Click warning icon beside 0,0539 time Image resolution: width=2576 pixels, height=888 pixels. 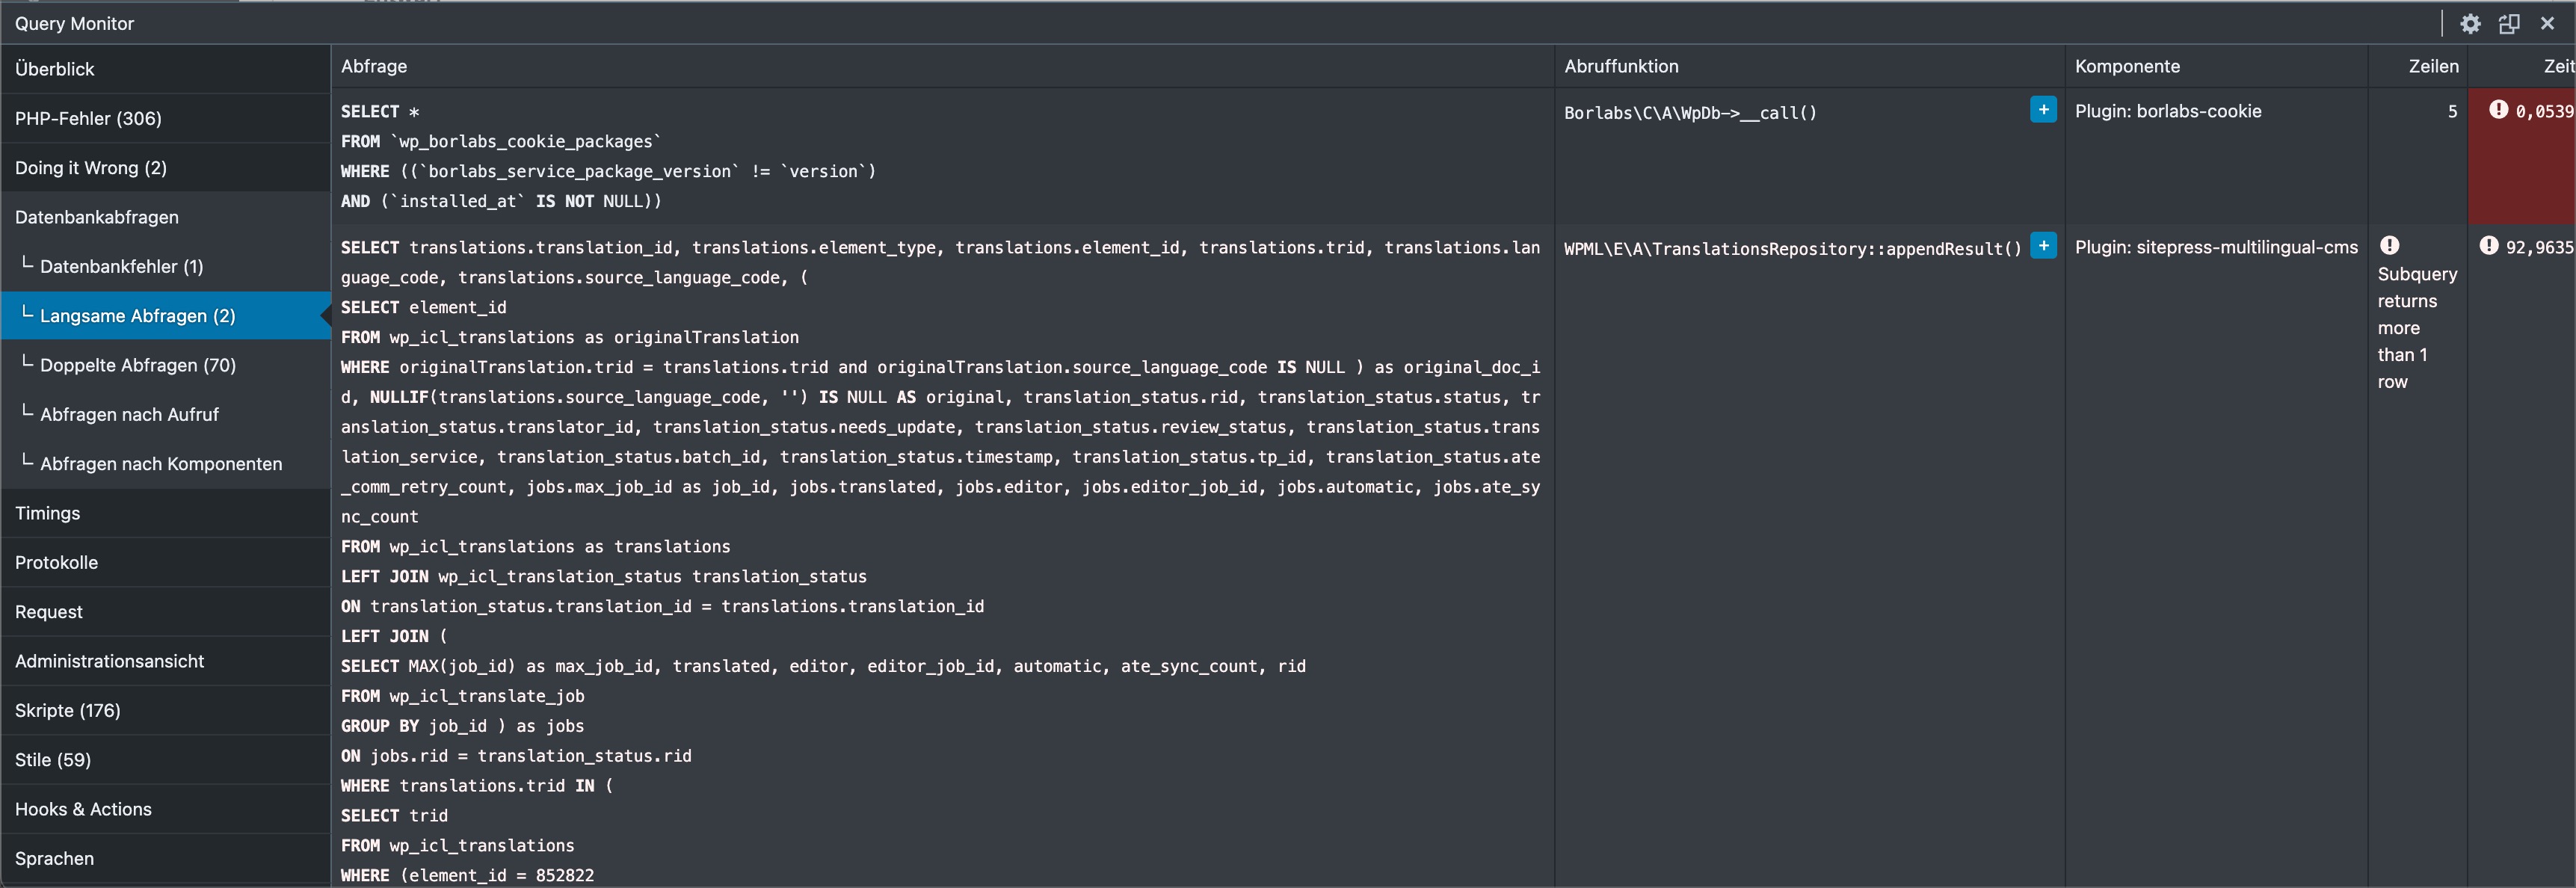pos(2498,110)
